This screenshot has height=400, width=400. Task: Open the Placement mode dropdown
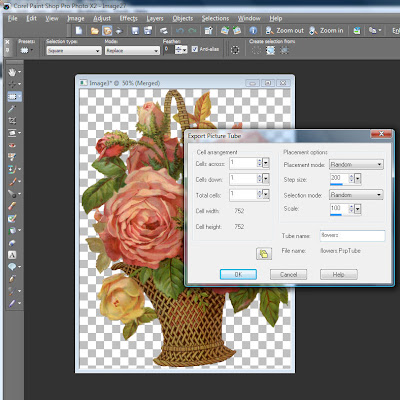coord(356,165)
